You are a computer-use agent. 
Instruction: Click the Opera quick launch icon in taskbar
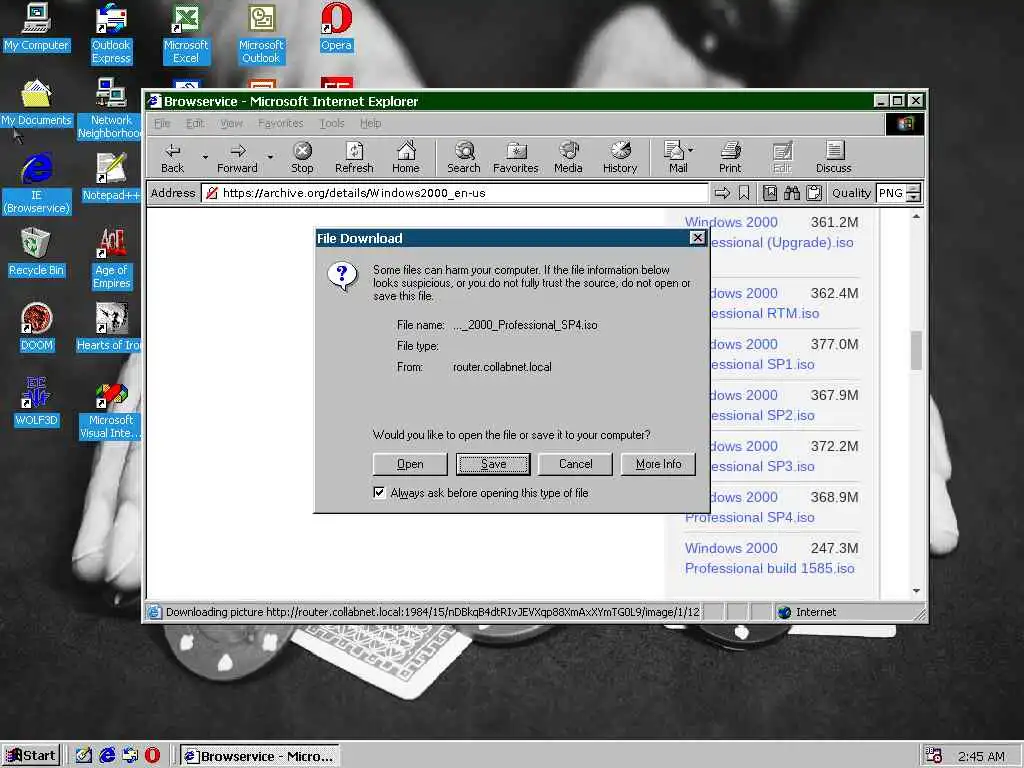pyautogui.click(x=152, y=755)
